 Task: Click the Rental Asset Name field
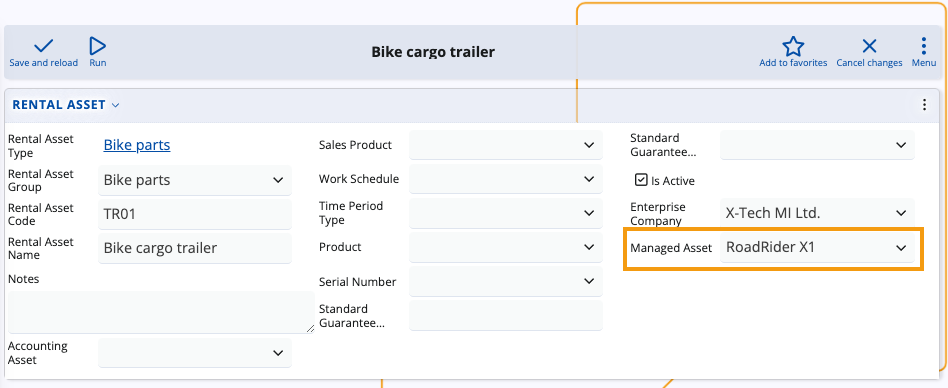[x=195, y=248]
